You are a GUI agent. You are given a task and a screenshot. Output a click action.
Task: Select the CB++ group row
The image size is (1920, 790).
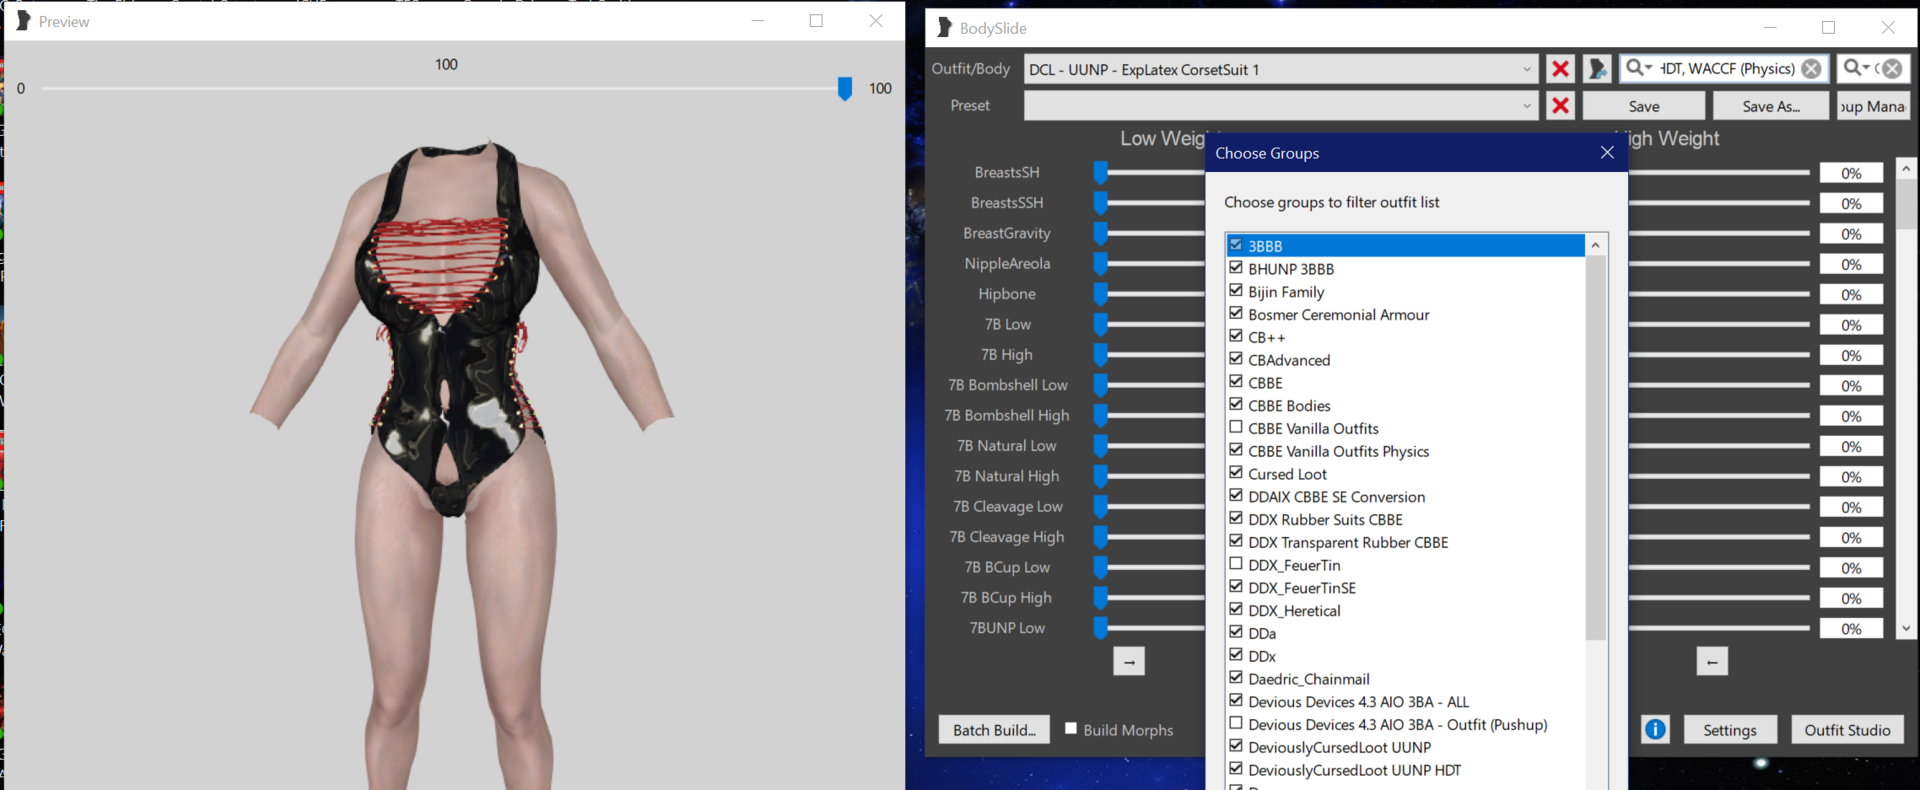pos(1405,337)
